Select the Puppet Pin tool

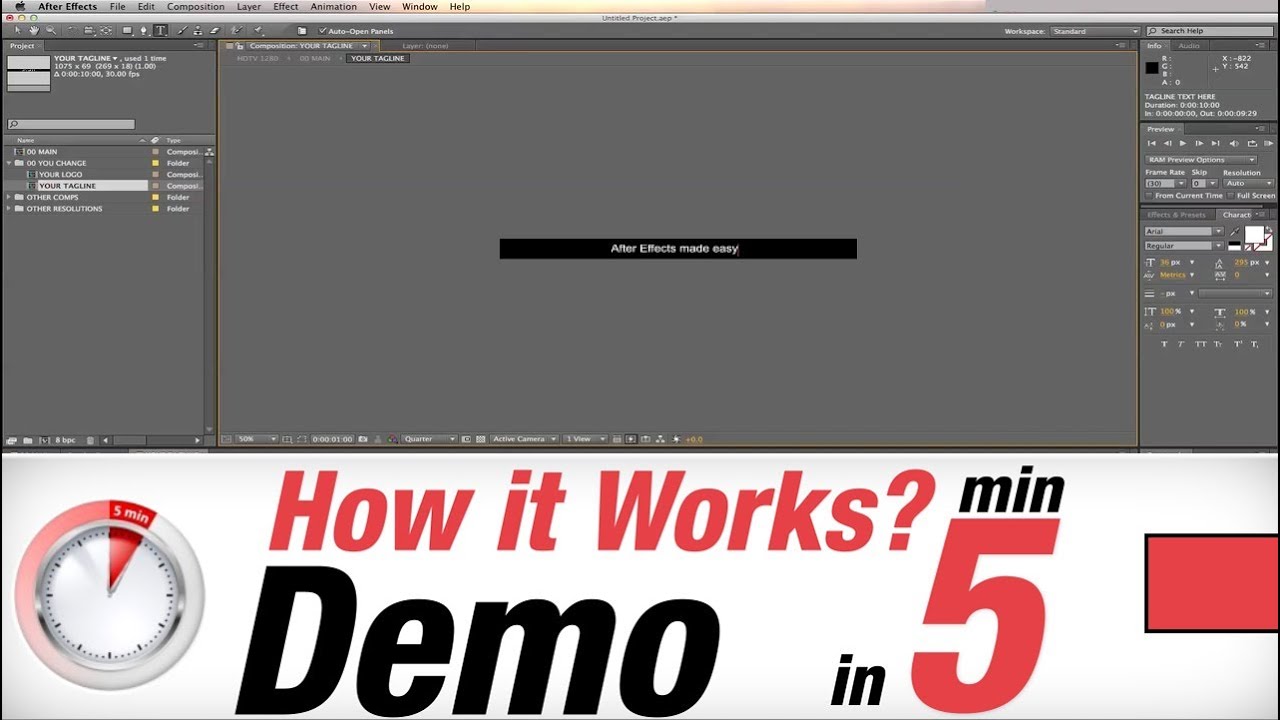[259, 30]
